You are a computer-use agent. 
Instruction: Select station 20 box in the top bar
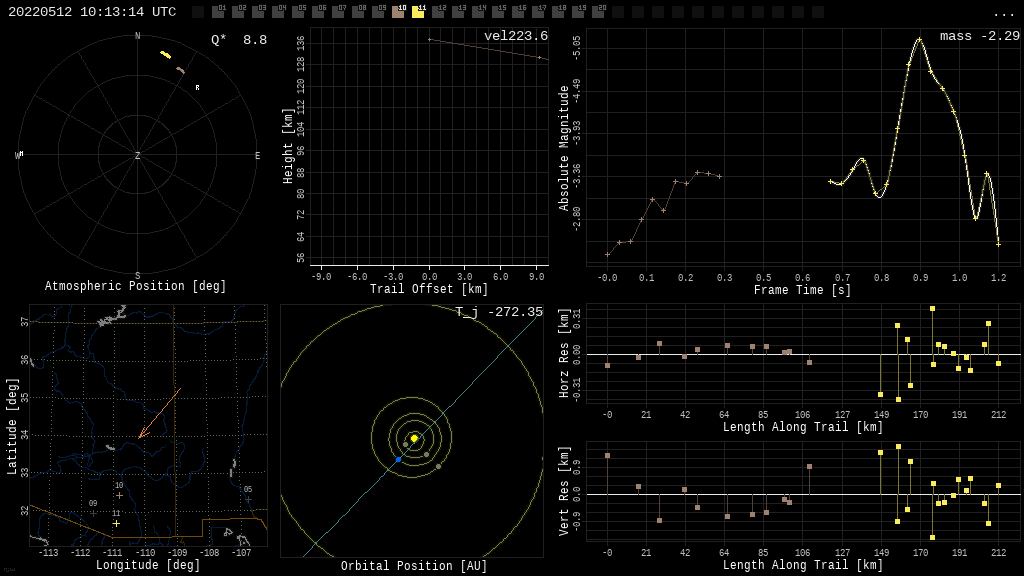[x=598, y=12]
